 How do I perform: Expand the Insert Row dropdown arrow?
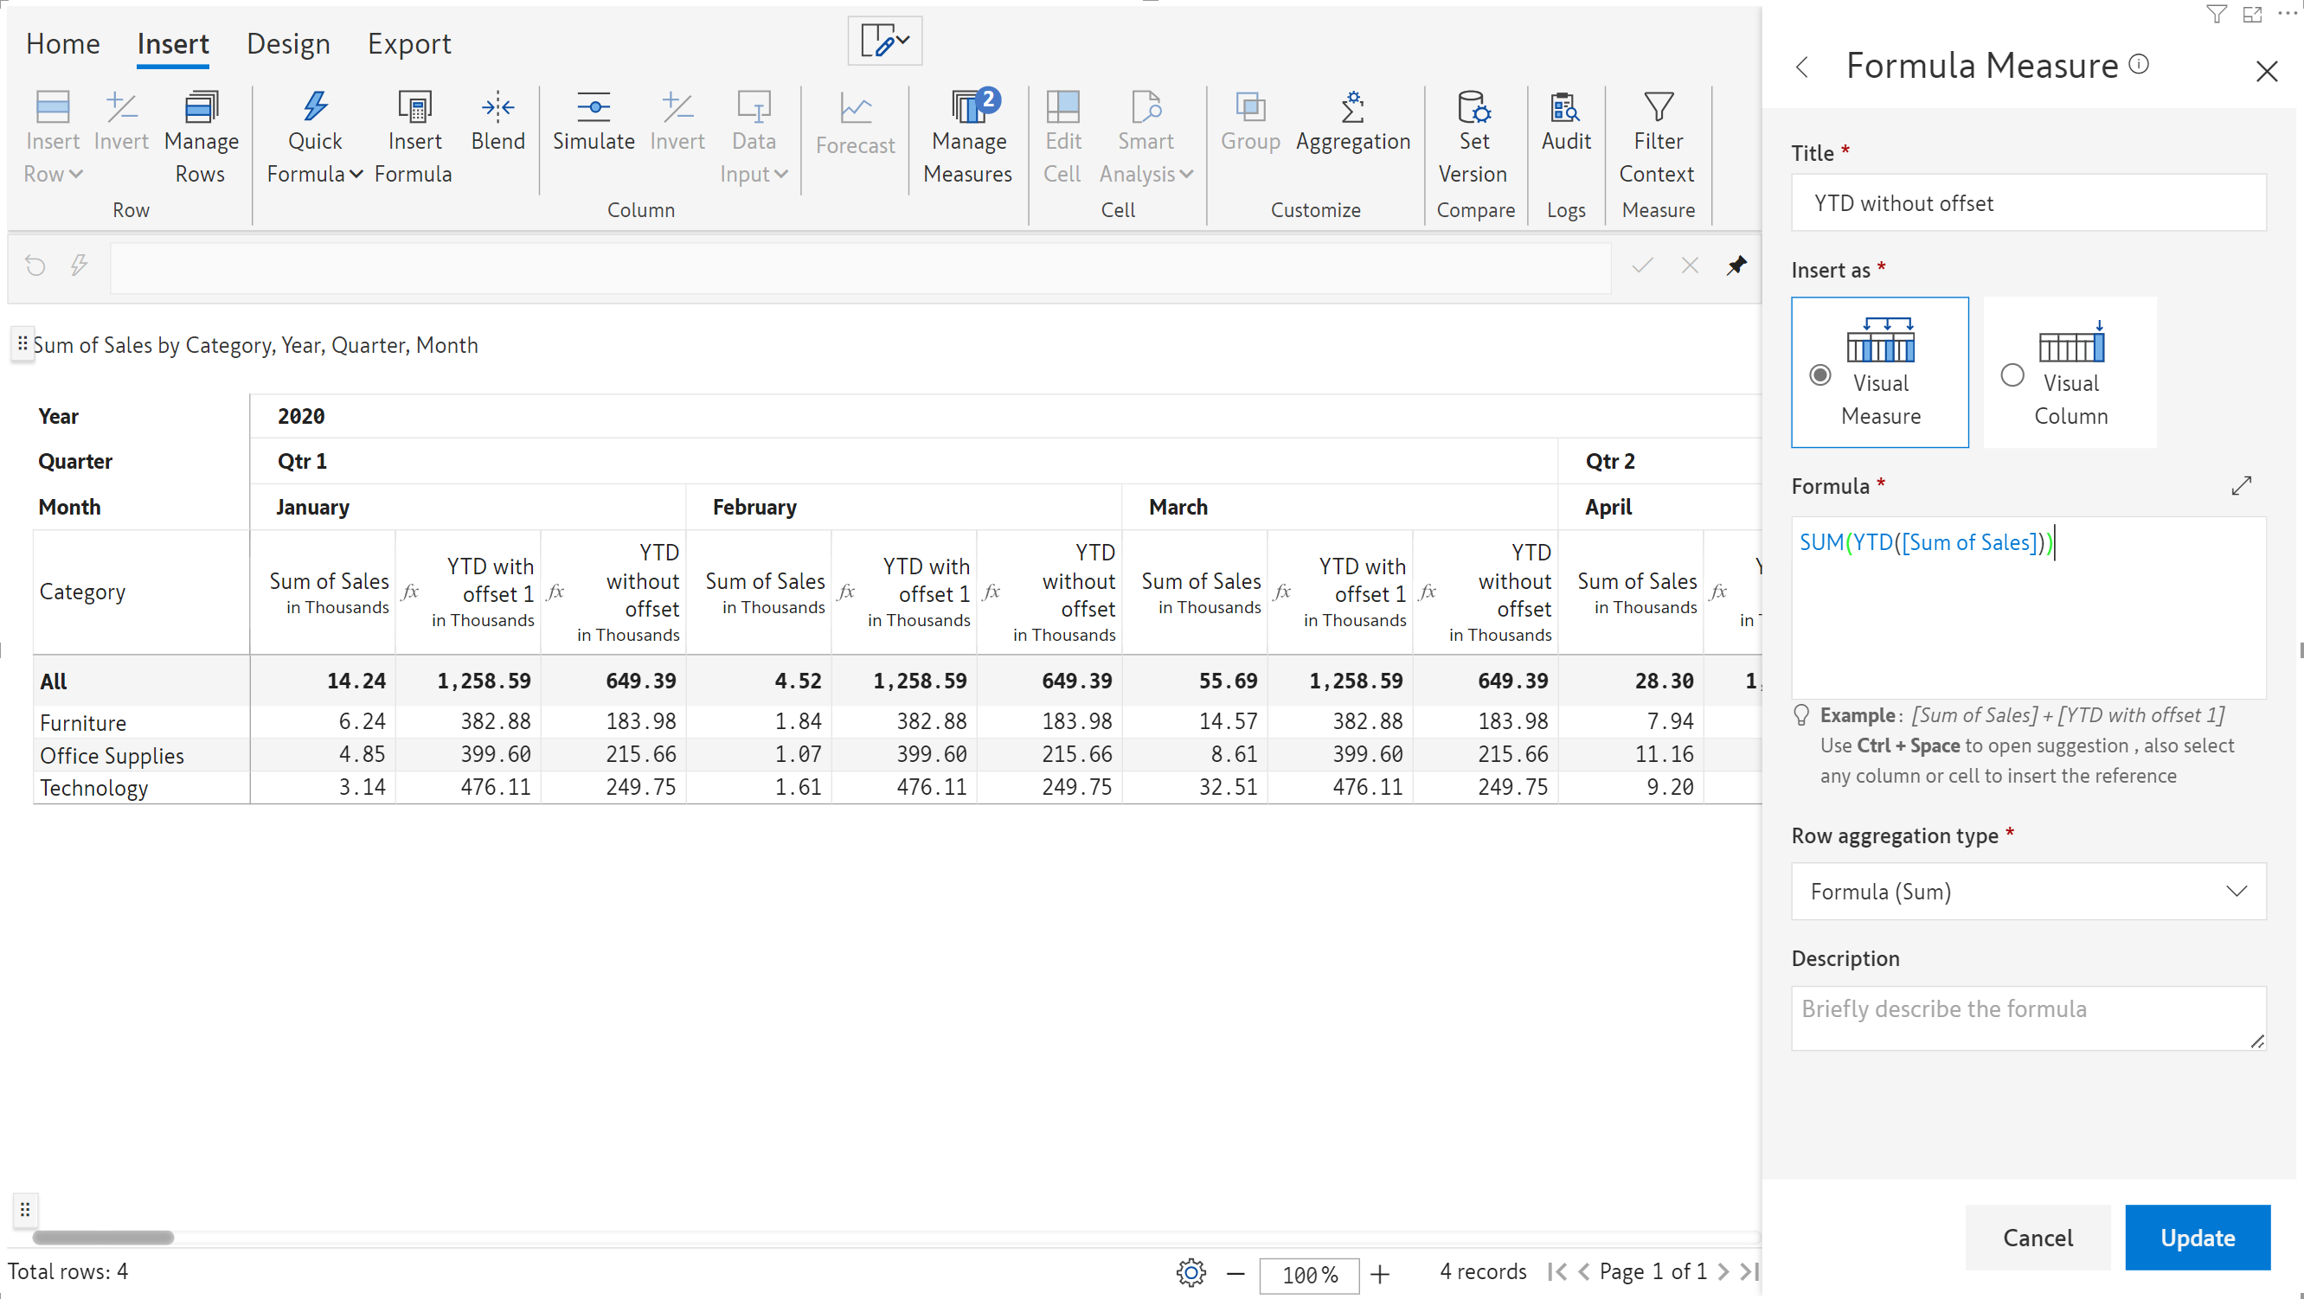pos(76,174)
